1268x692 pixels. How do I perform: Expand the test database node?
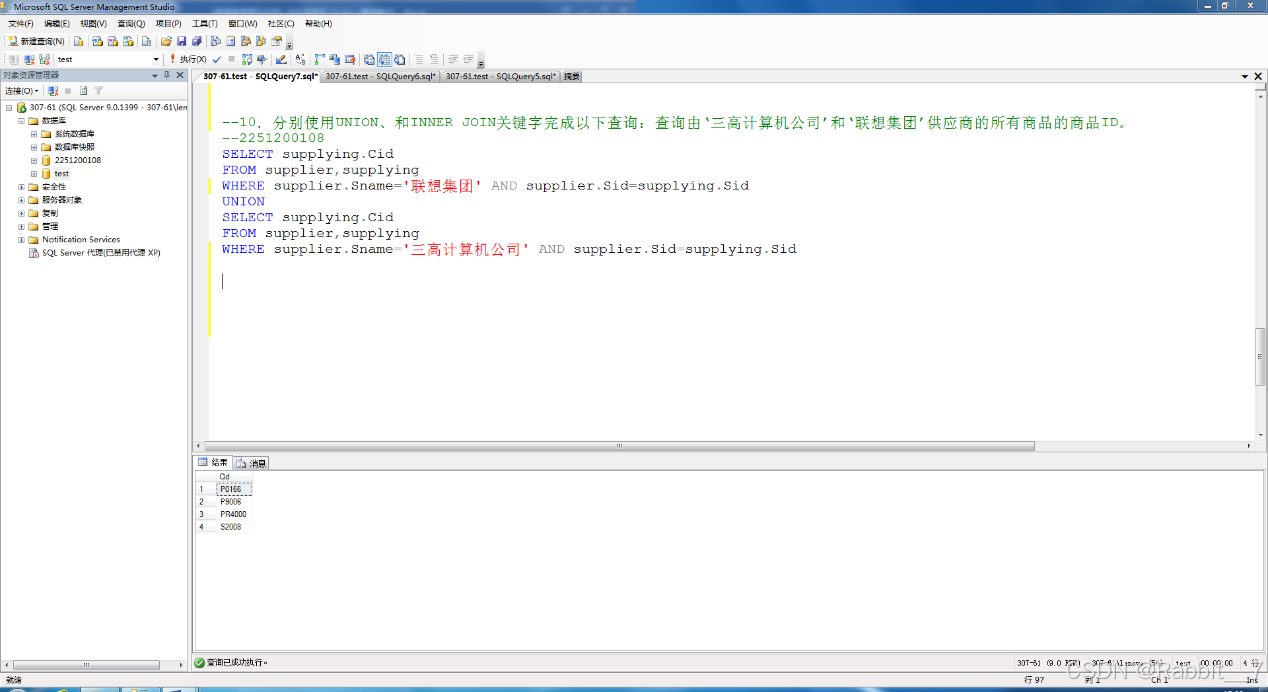[x=34, y=173]
